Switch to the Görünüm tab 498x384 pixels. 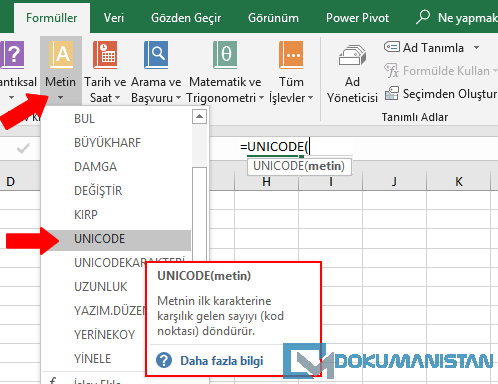pos(273,18)
